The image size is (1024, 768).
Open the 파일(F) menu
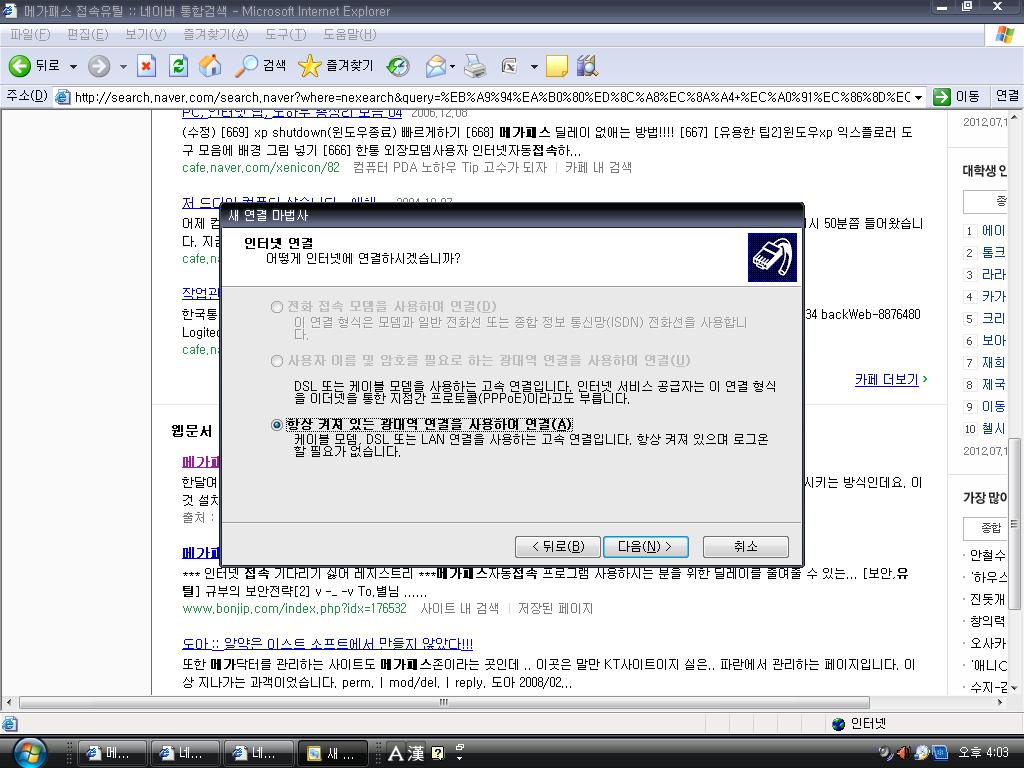click(30, 35)
